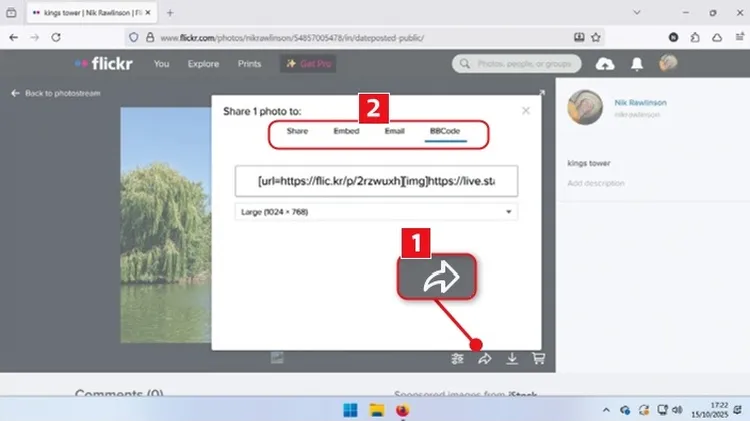Expand the Large (1024 × 768) size dropdown
This screenshot has height=421, width=750.
(x=376, y=212)
